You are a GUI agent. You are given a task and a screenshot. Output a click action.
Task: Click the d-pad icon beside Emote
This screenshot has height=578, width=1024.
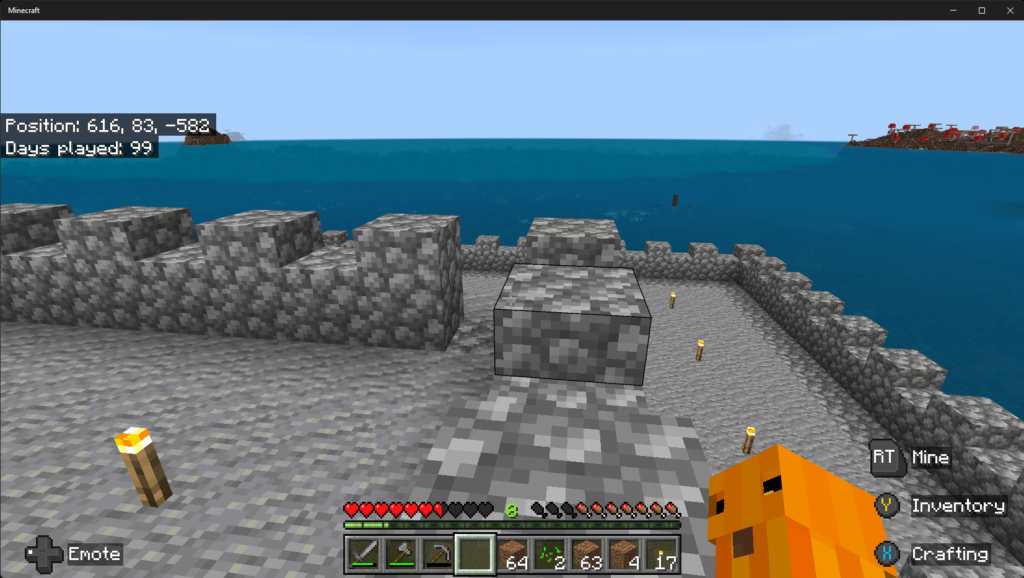coord(44,553)
